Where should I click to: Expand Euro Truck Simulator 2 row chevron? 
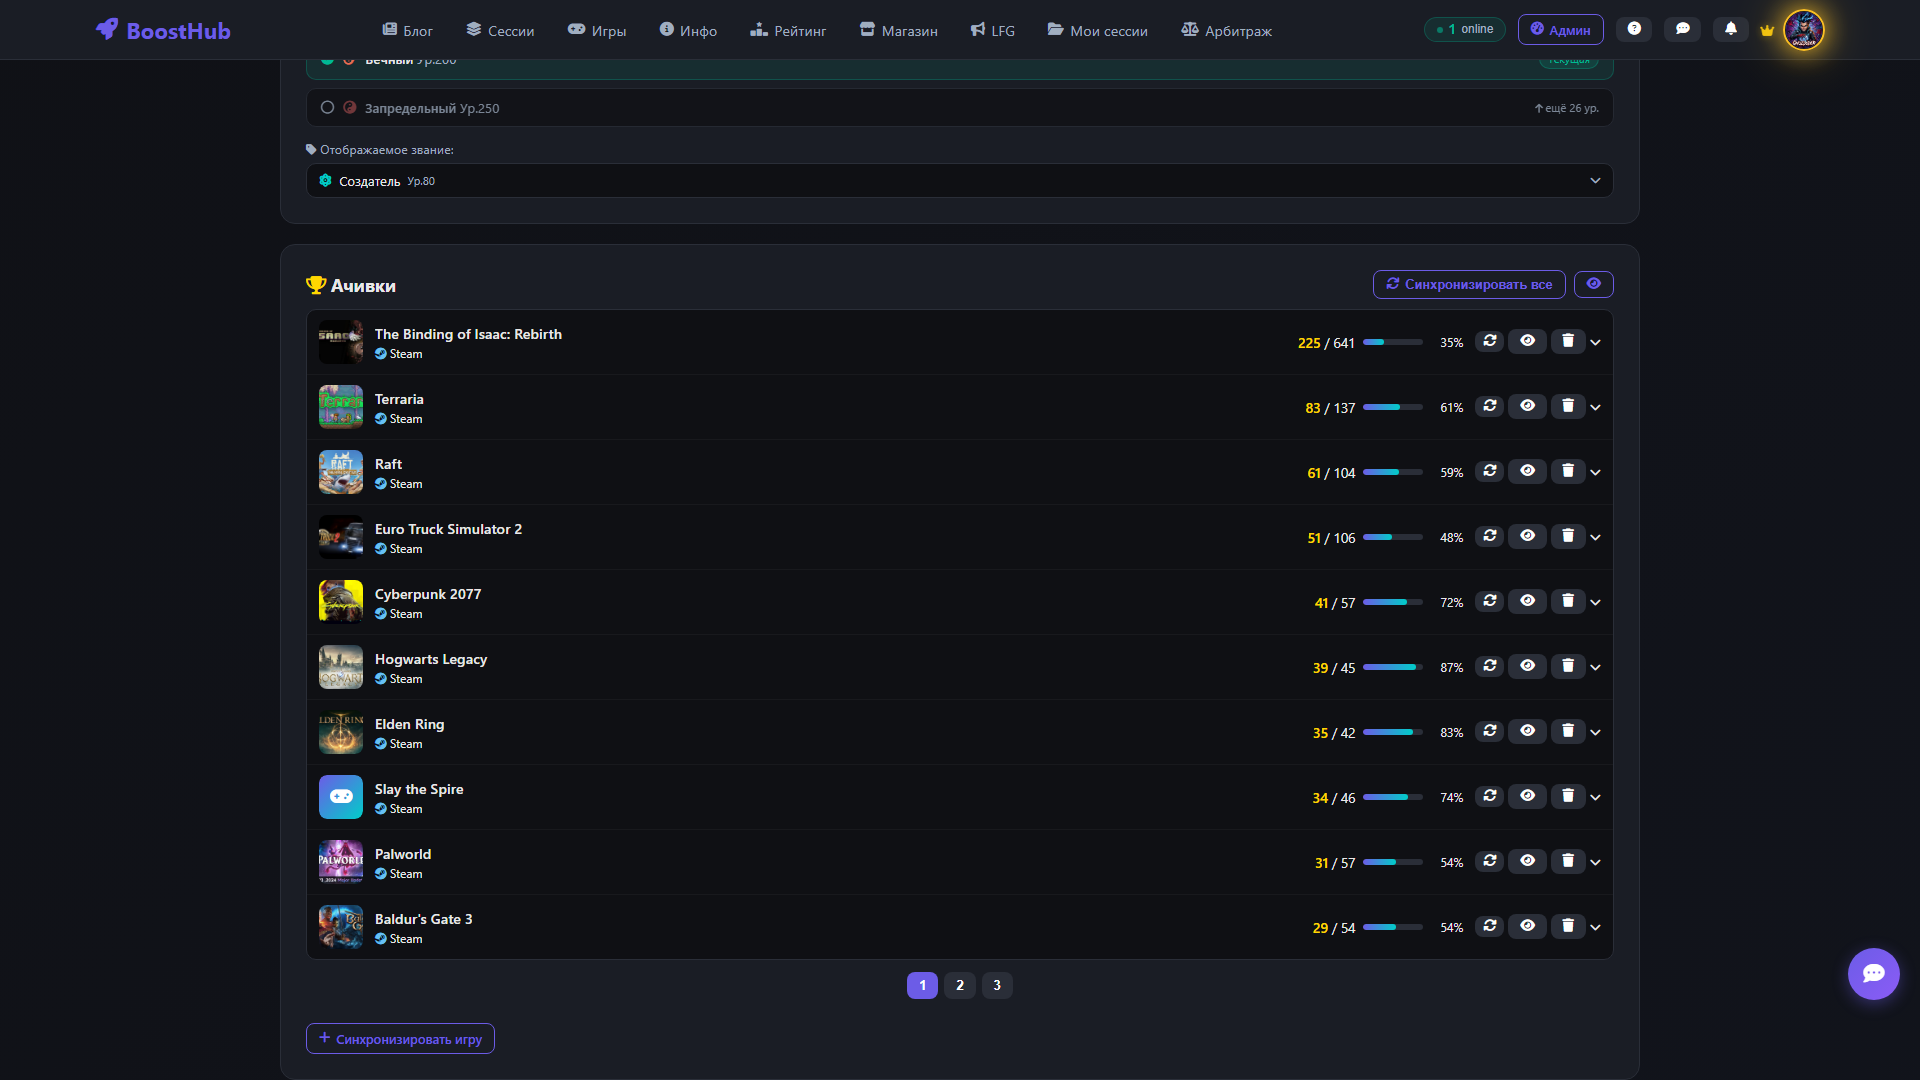click(1595, 537)
